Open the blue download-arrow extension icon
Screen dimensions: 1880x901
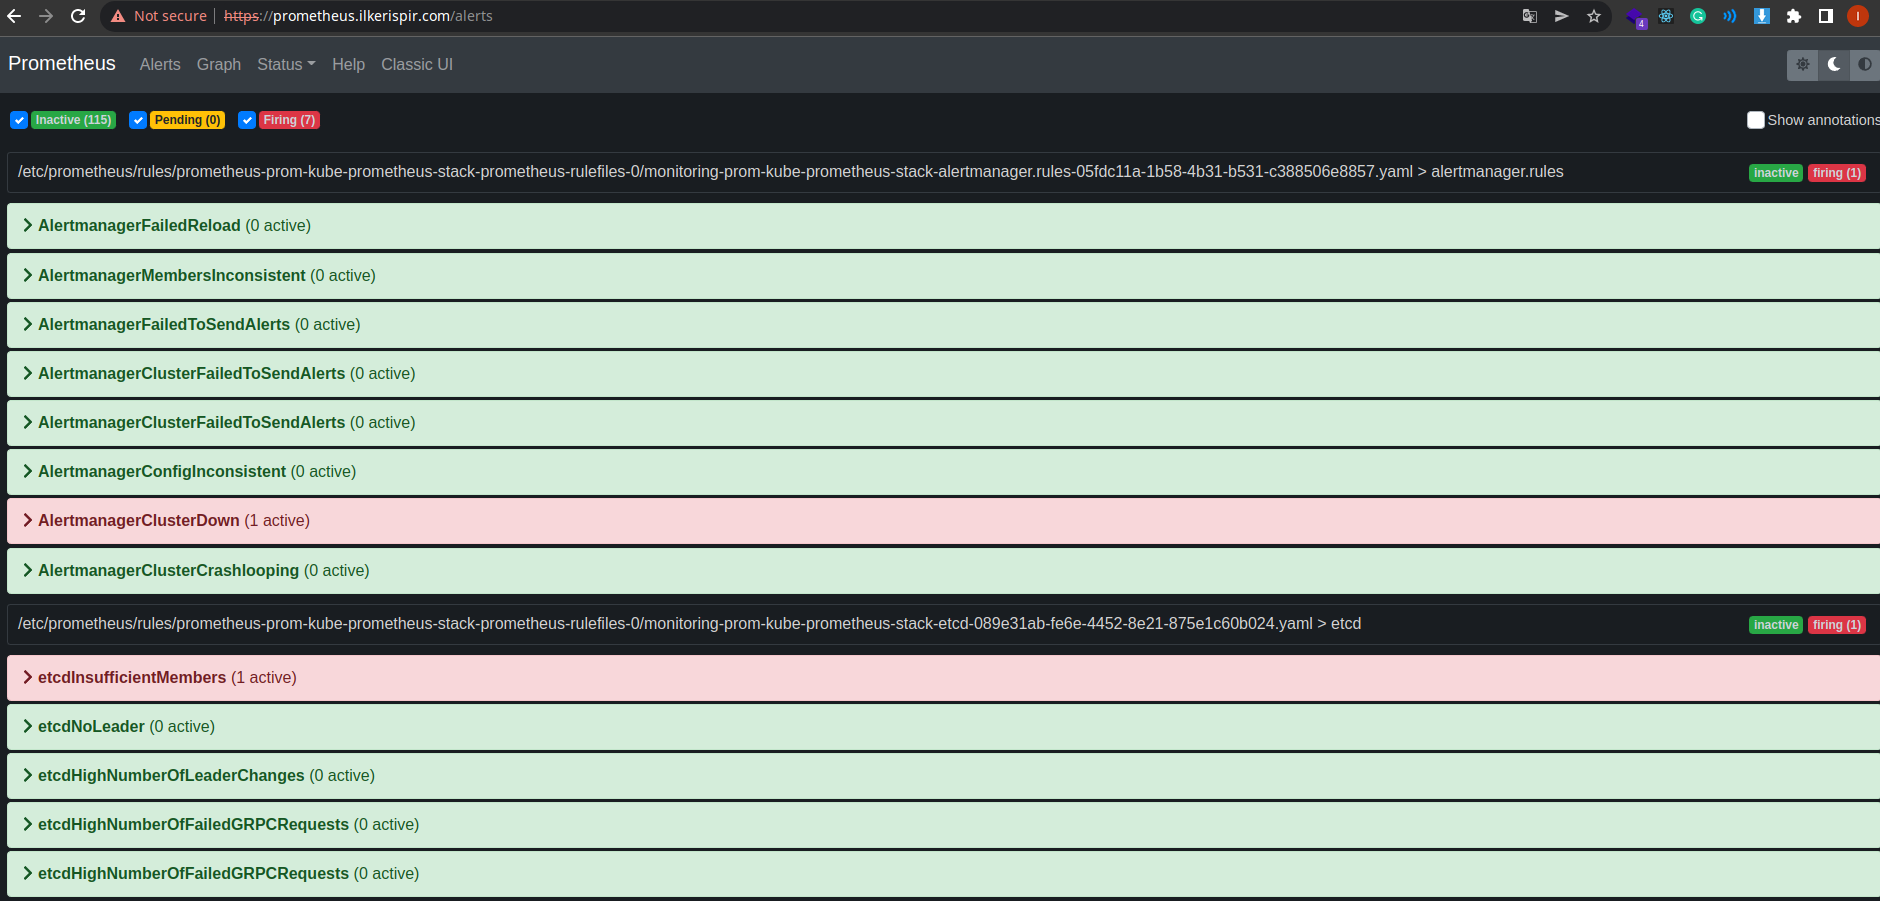1762,16
